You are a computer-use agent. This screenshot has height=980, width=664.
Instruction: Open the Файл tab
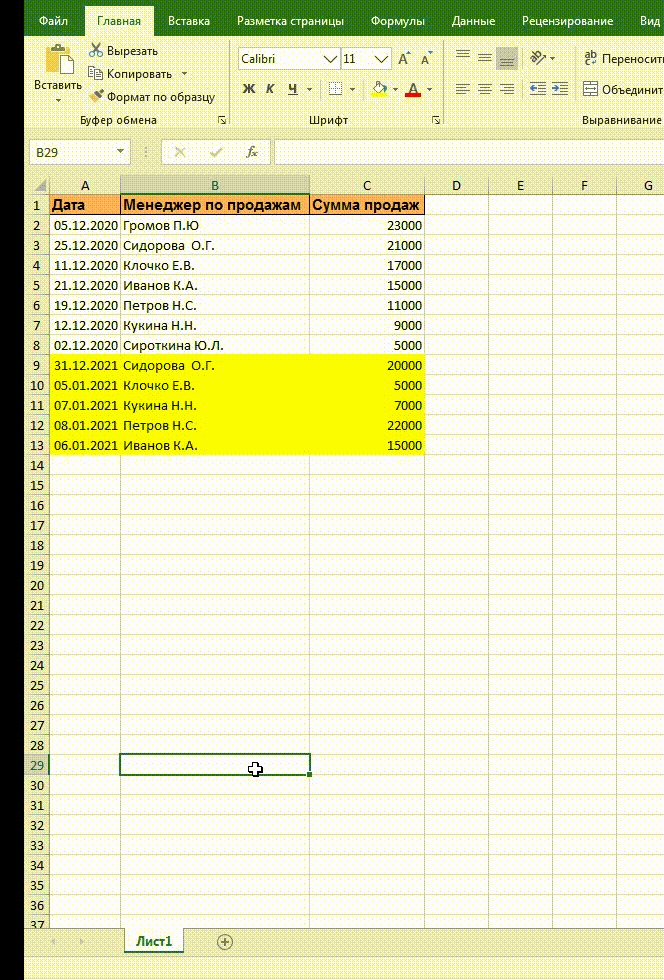pyautogui.click(x=53, y=21)
